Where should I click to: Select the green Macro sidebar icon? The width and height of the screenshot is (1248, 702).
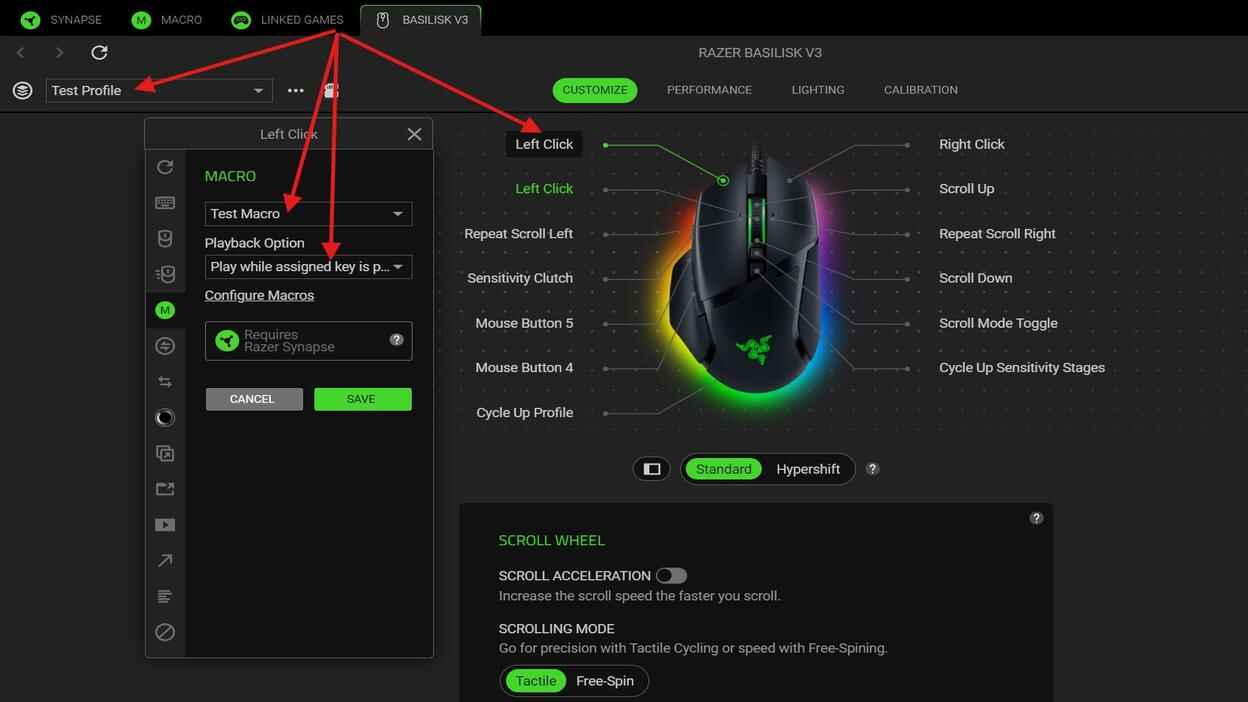coord(165,310)
